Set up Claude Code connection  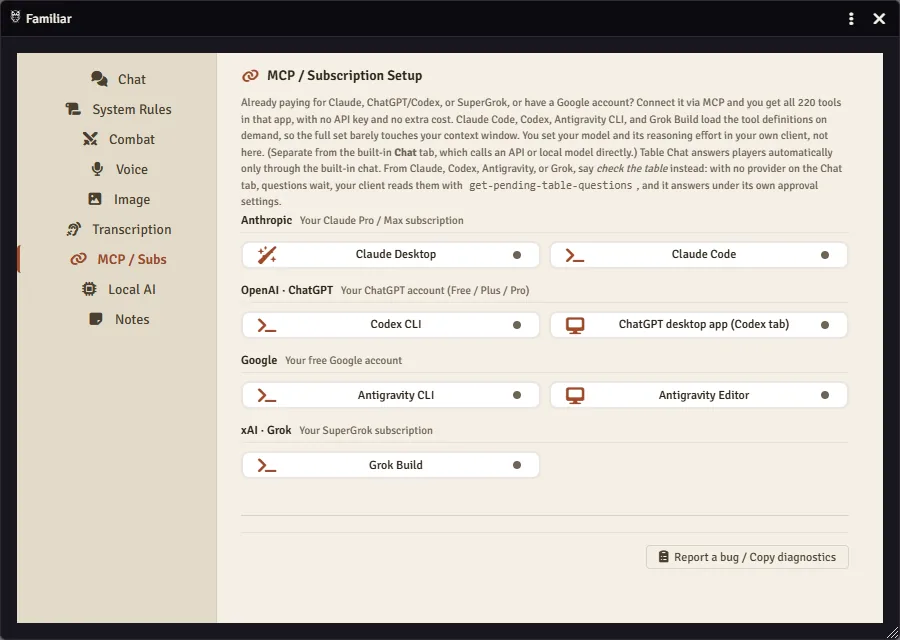click(699, 255)
